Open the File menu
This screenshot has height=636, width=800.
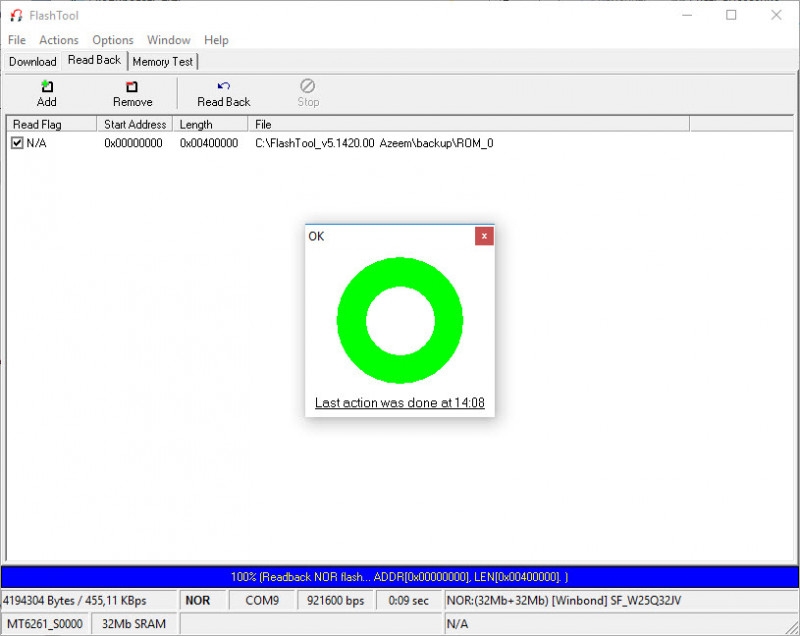coord(17,40)
